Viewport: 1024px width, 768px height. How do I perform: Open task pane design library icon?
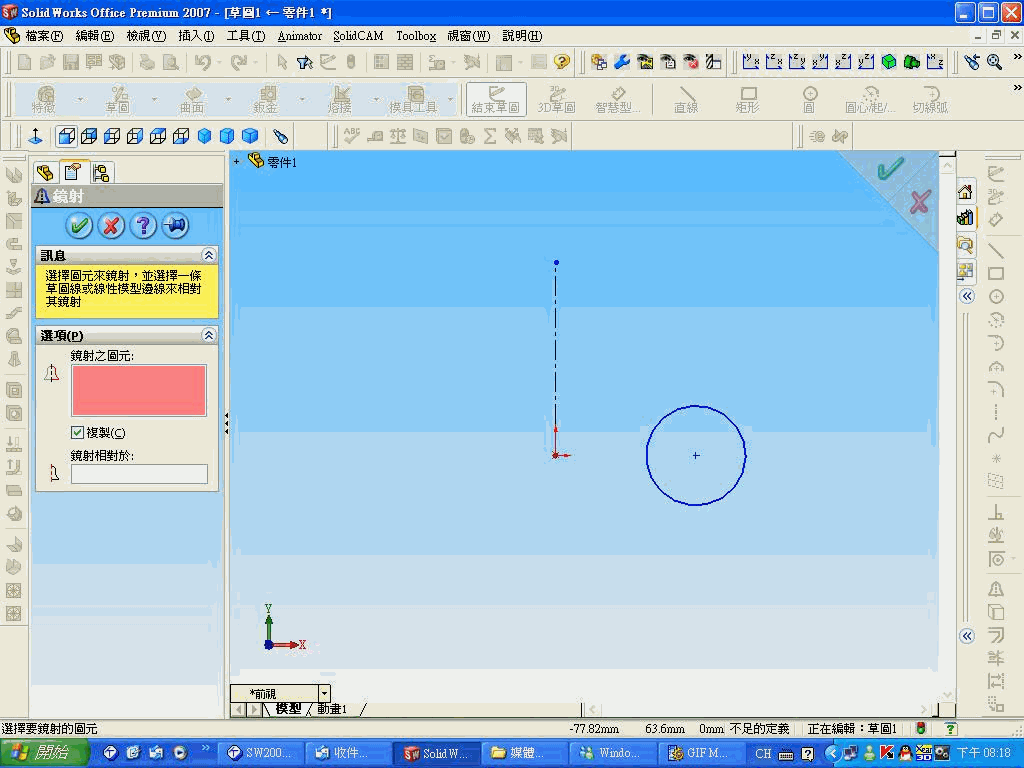pyautogui.click(x=965, y=217)
